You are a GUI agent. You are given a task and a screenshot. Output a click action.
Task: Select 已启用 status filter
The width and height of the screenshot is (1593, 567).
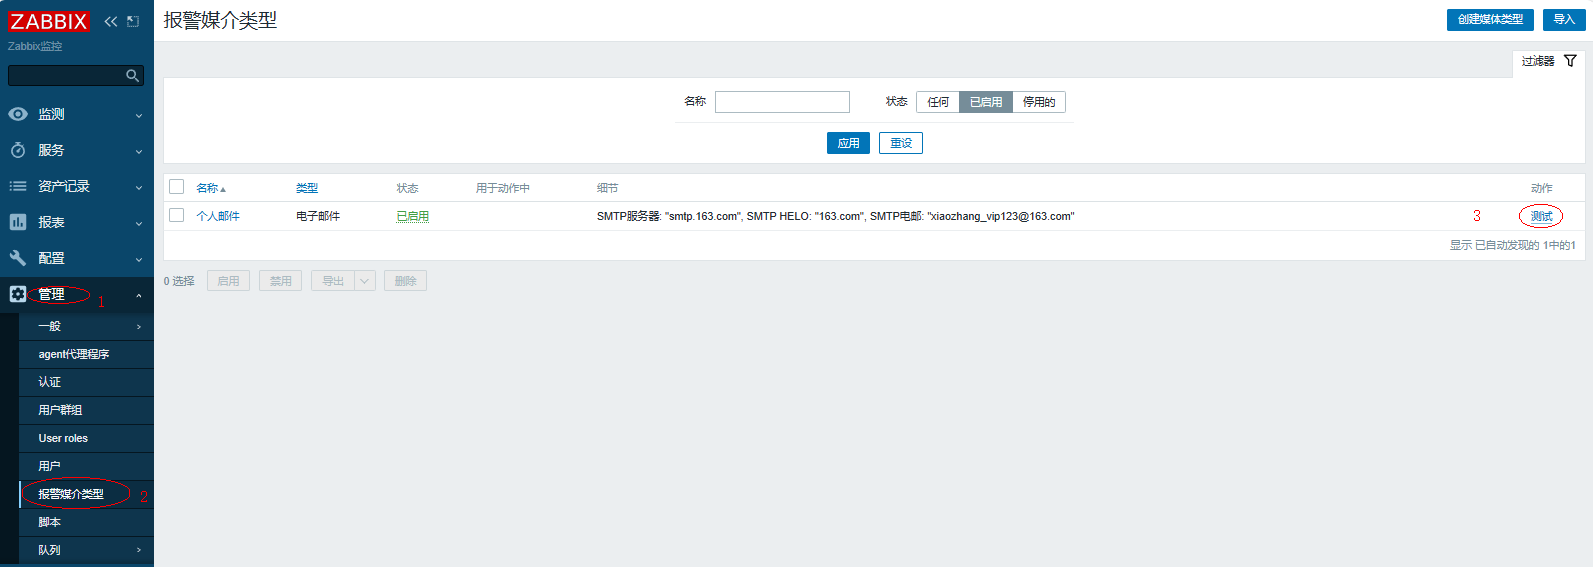[x=986, y=102]
